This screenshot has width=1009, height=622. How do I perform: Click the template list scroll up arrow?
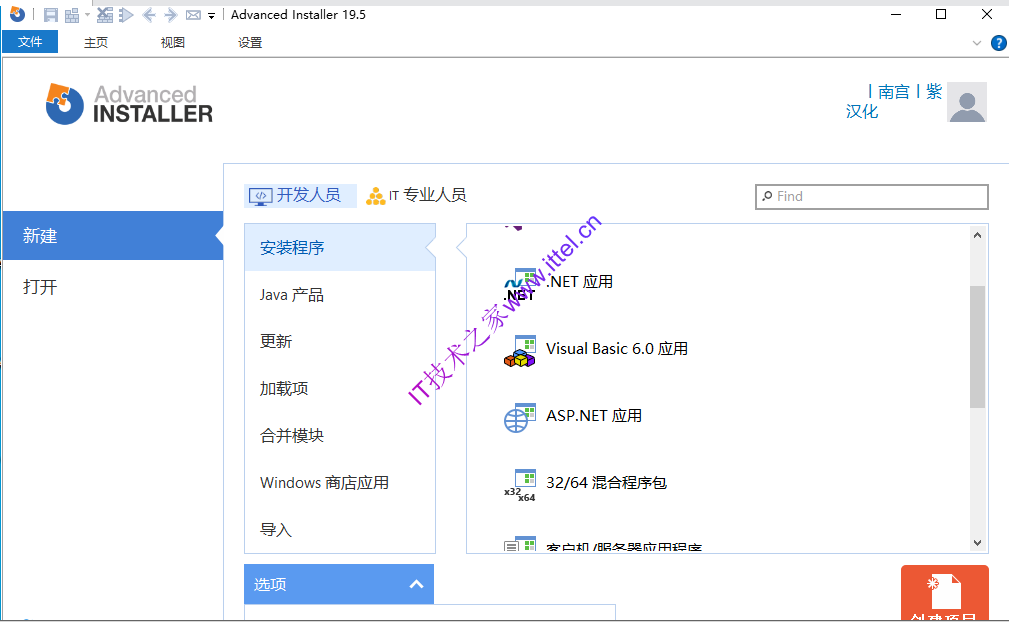click(977, 235)
